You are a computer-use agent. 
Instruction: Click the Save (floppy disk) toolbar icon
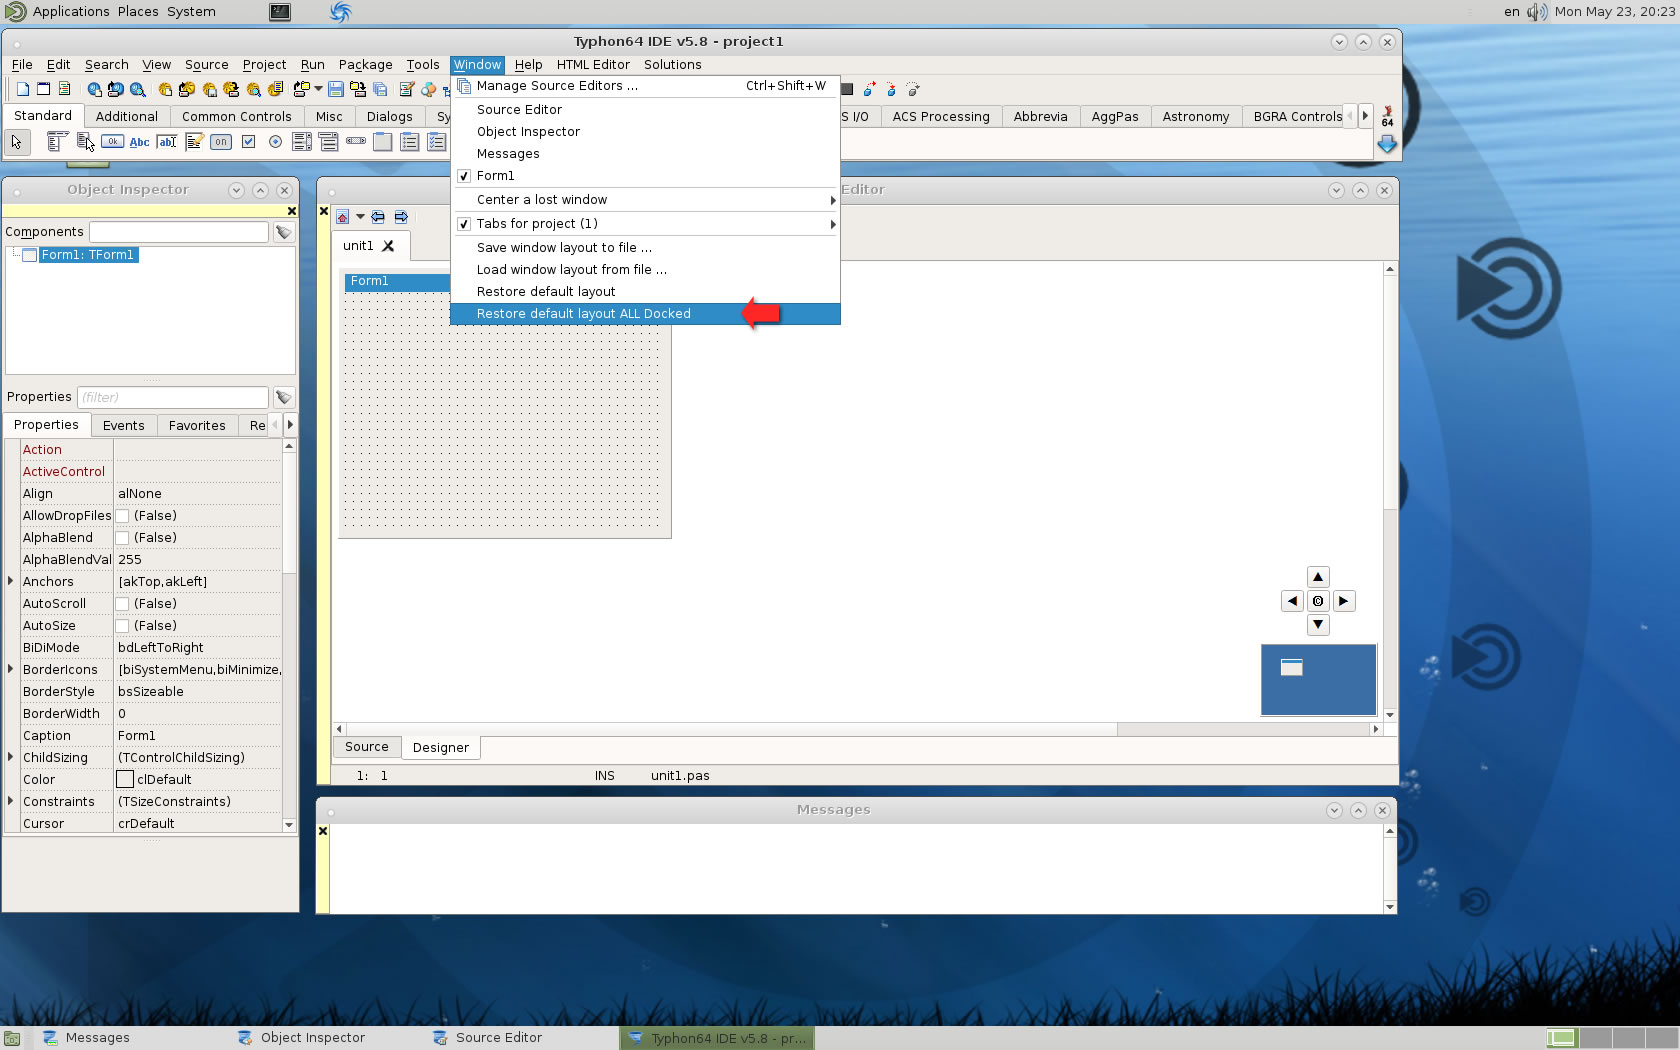(336, 89)
